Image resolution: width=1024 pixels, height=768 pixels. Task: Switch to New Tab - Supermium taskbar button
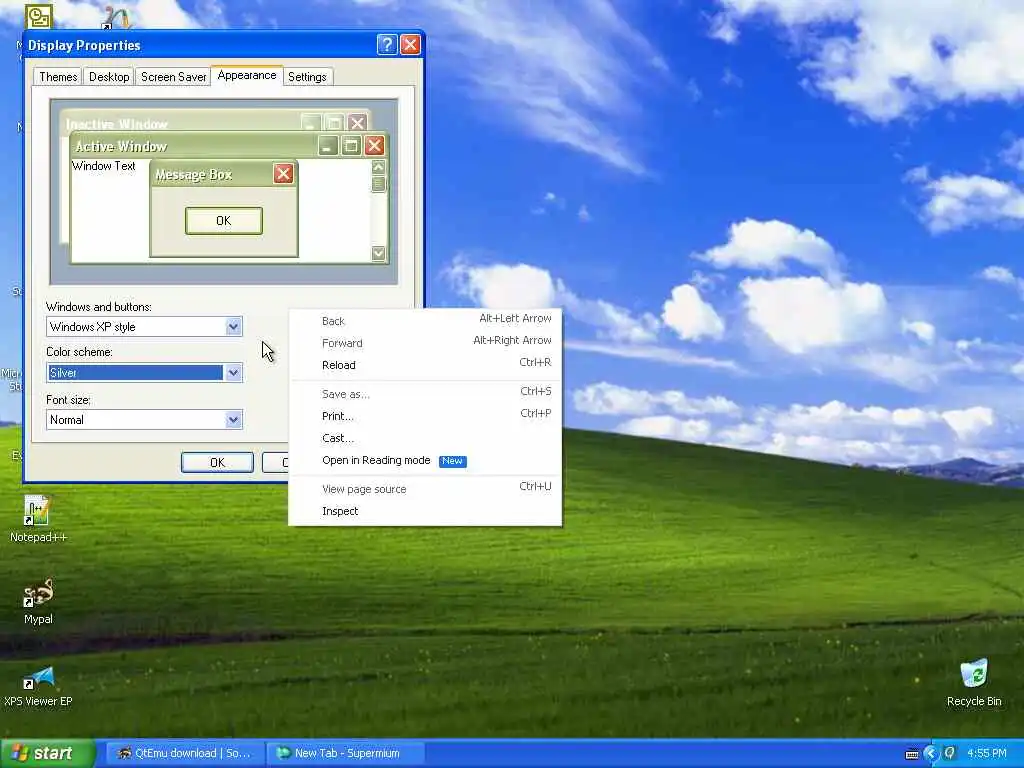pyautogui.click(x=345, y=753)
